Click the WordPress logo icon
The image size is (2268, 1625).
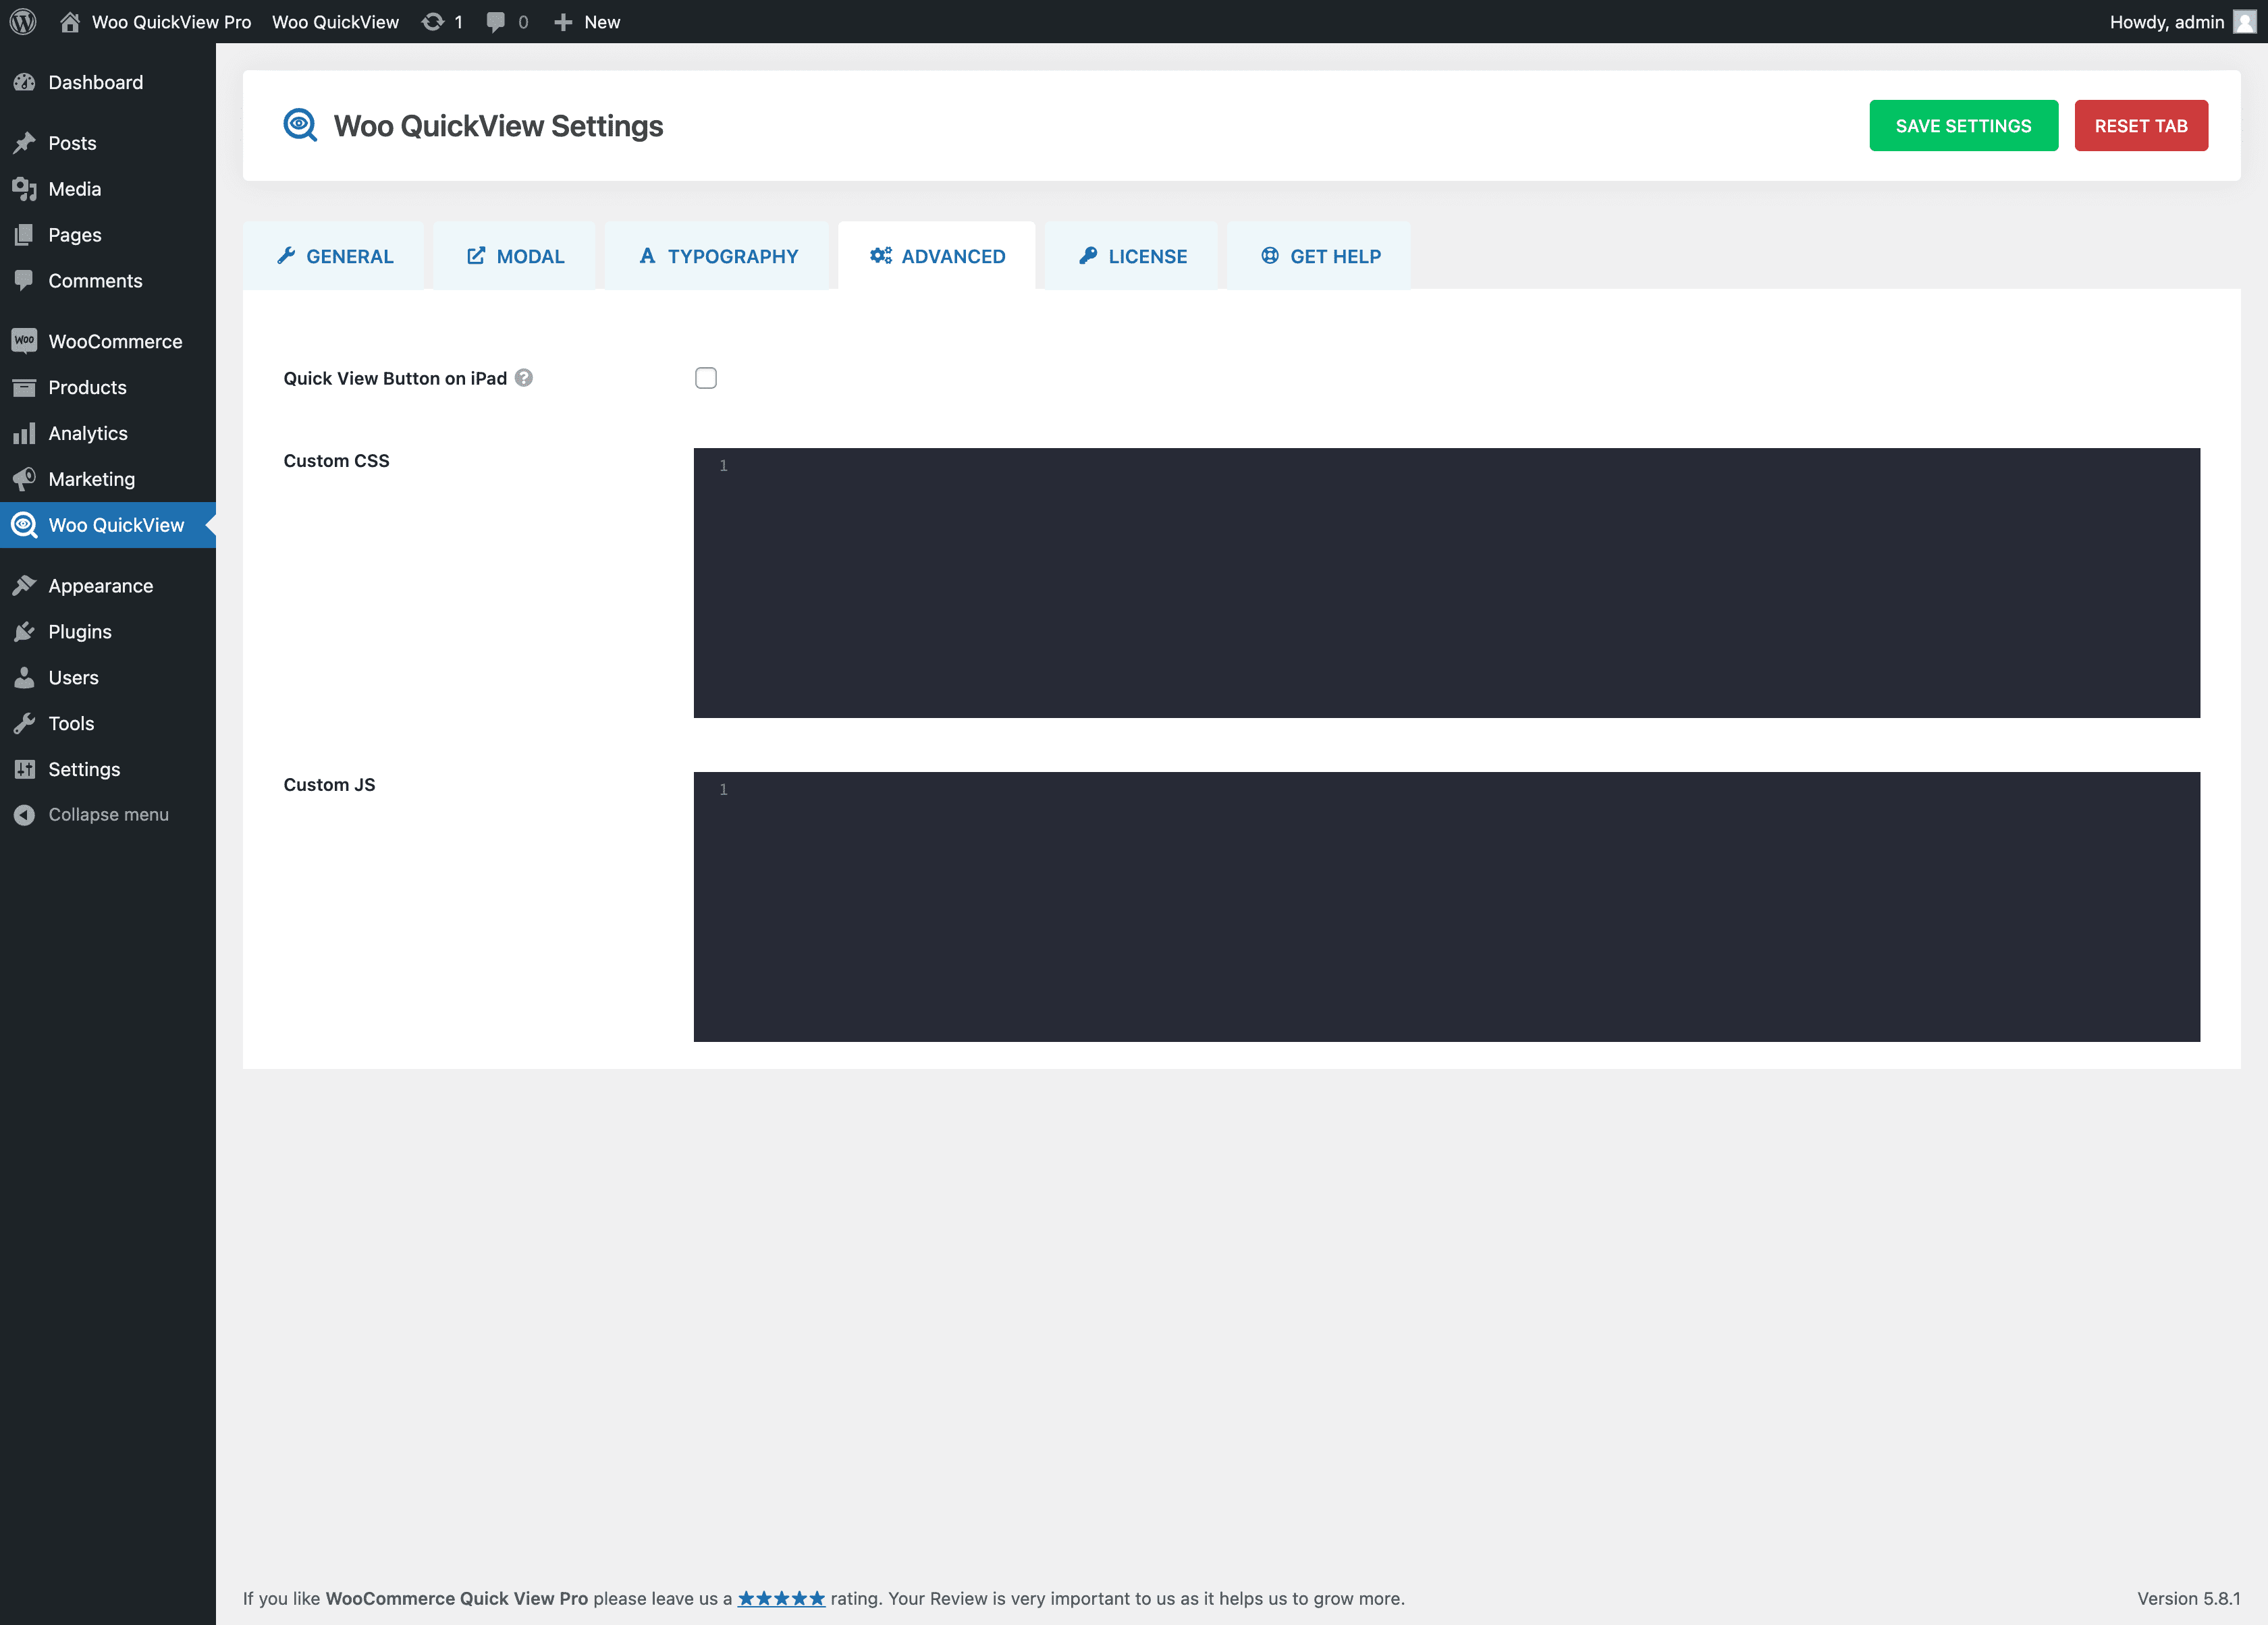(23, 21)
